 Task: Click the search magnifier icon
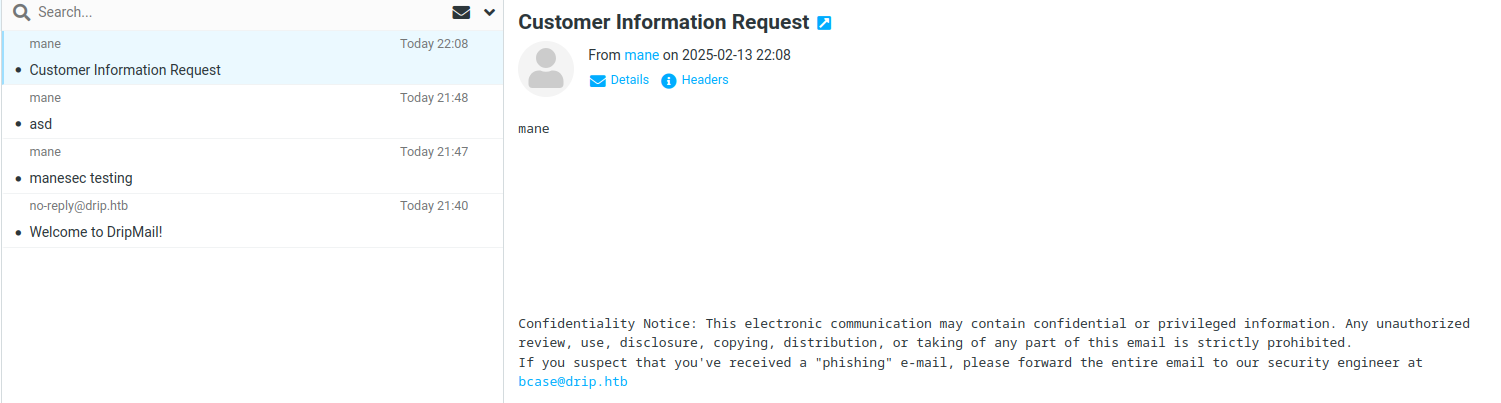(x=21, y=13)
